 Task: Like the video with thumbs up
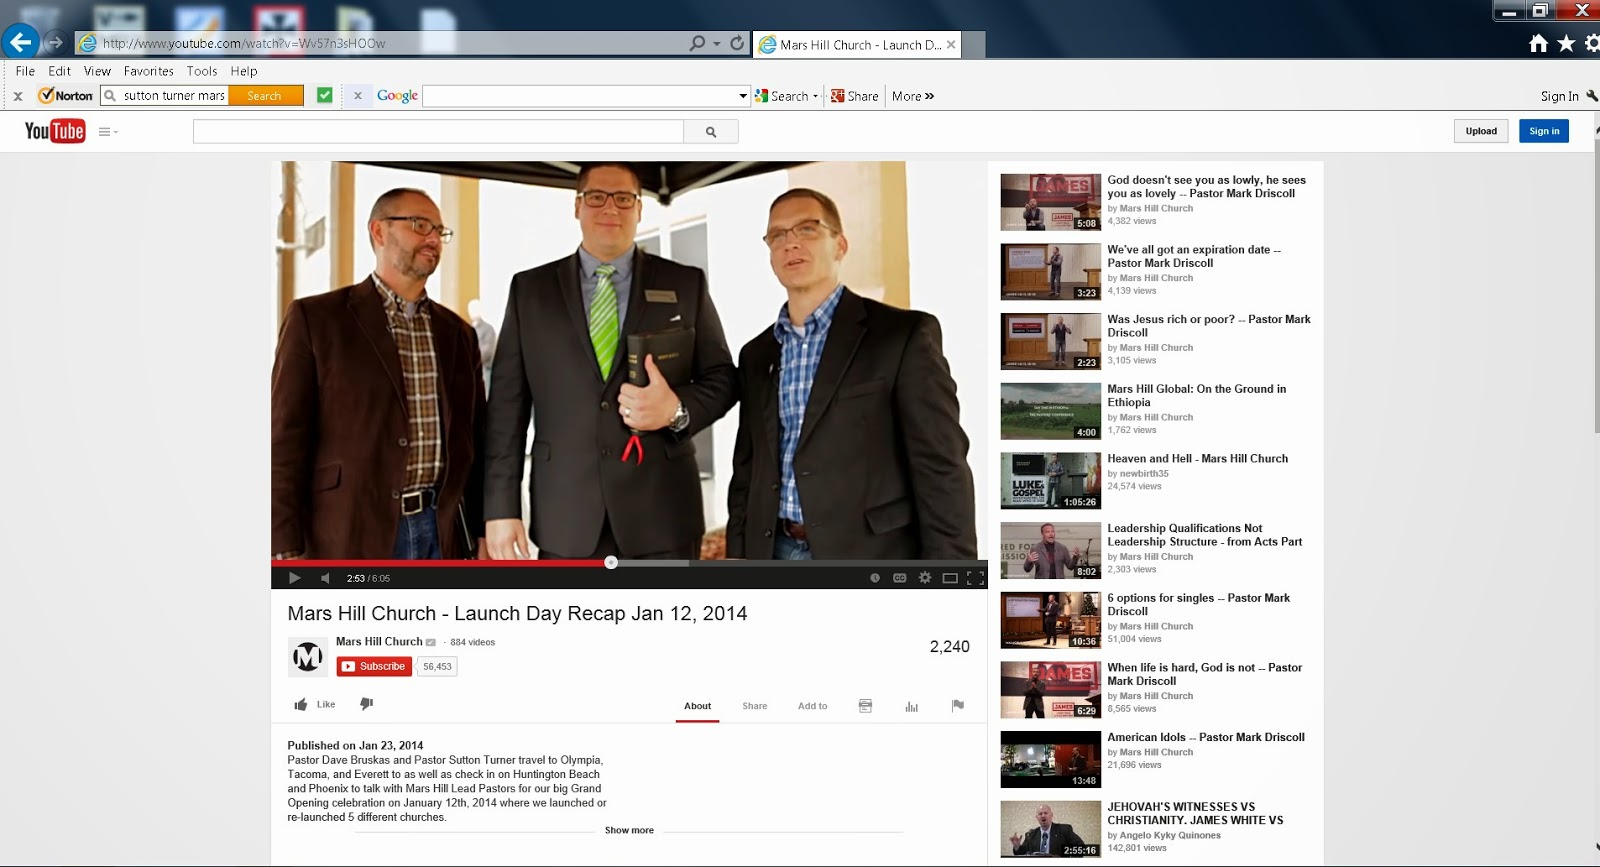[314, 704]
